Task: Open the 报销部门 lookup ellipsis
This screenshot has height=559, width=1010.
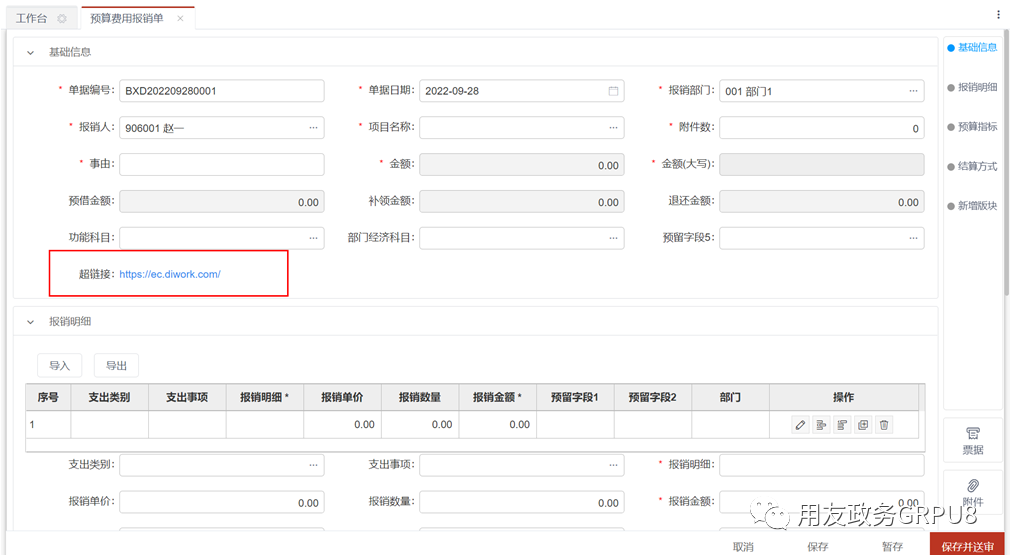Action: click(x=913, y=91)
